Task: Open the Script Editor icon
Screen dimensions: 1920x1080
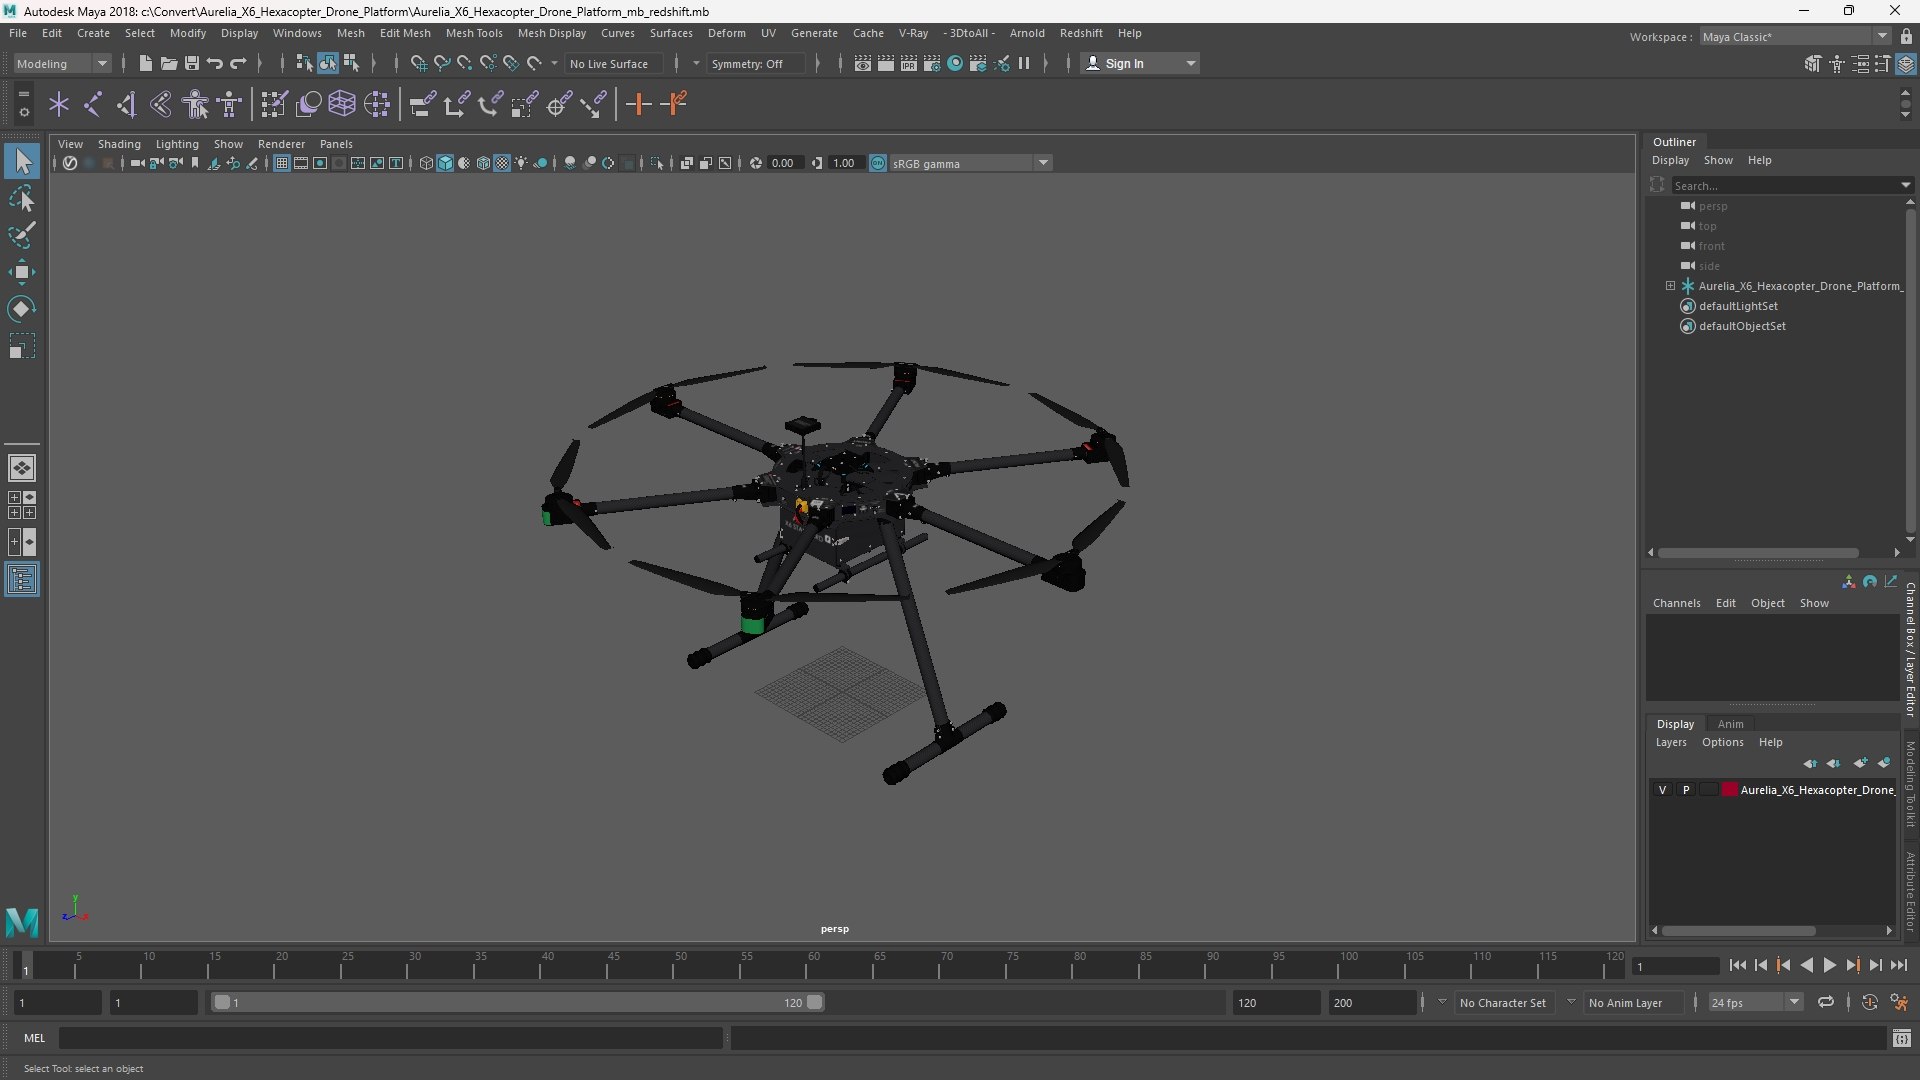Action: pos(1902,1039)
